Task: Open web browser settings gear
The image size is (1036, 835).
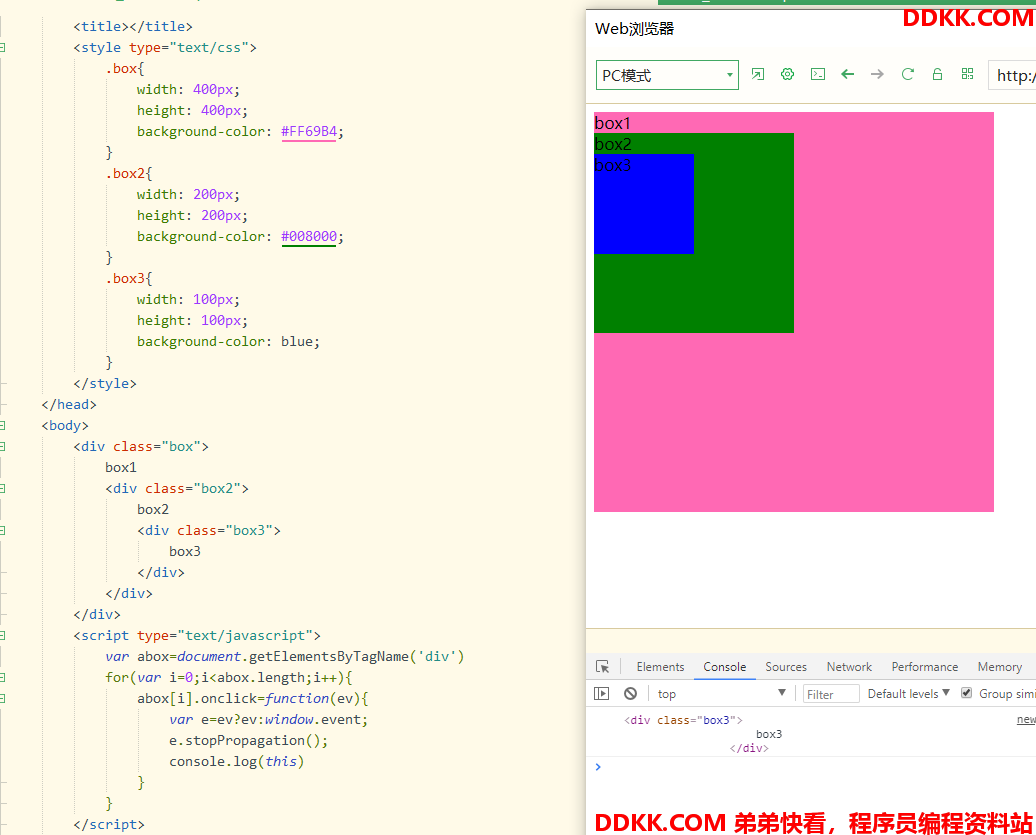Action: [787, 74]
